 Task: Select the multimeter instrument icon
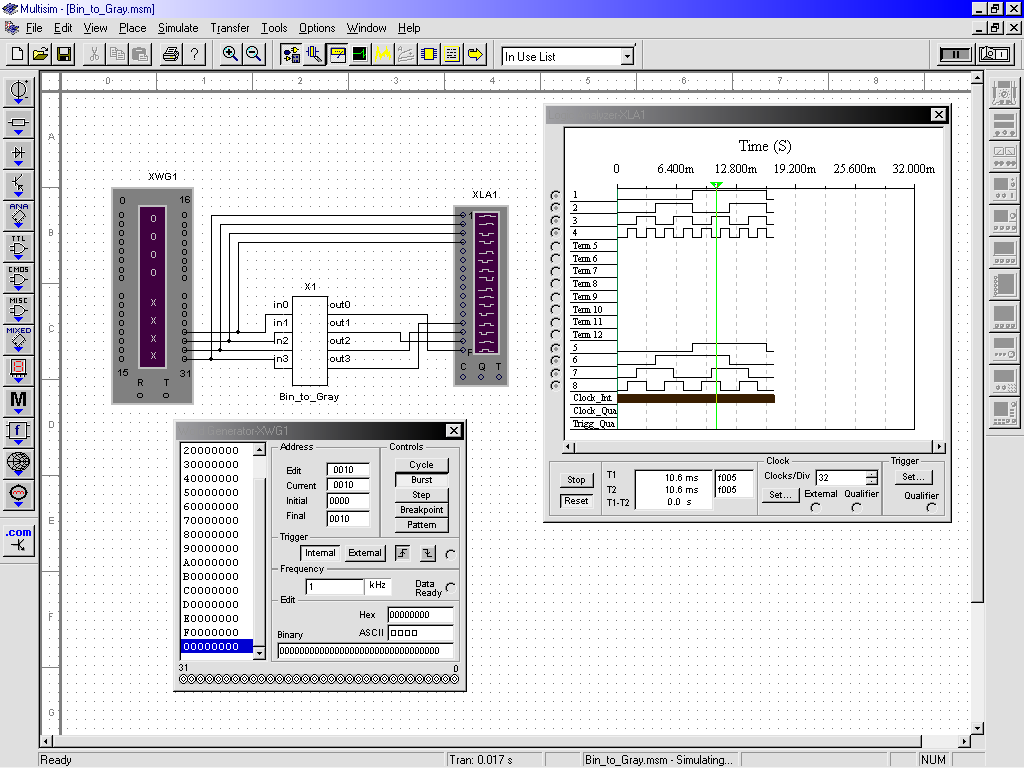click(x=1004, y=92)
